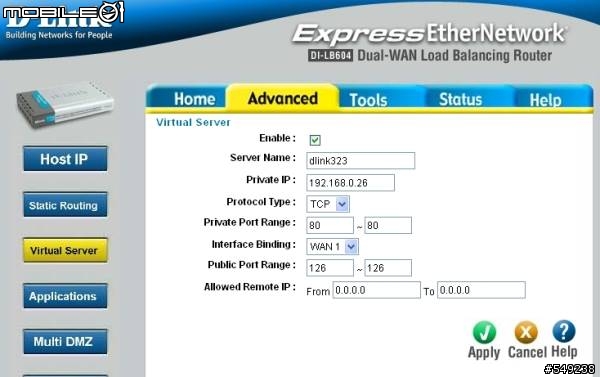This screenshot has height=377, width=600.
Task: Open the Static Routing page
Action: 65,205
